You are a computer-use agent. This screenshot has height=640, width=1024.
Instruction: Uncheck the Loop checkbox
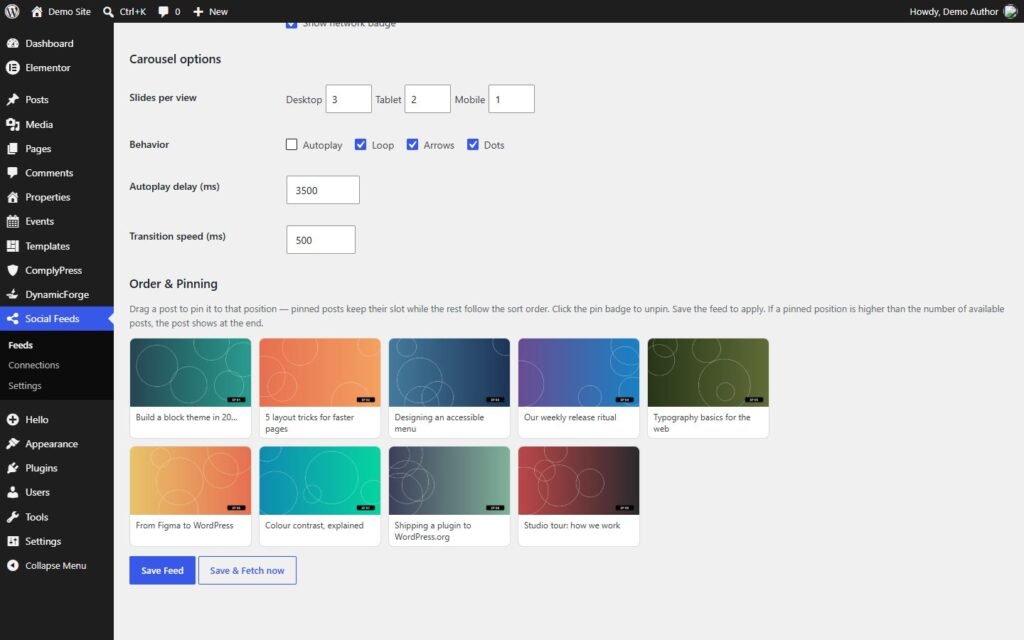(x=360, y=144)
